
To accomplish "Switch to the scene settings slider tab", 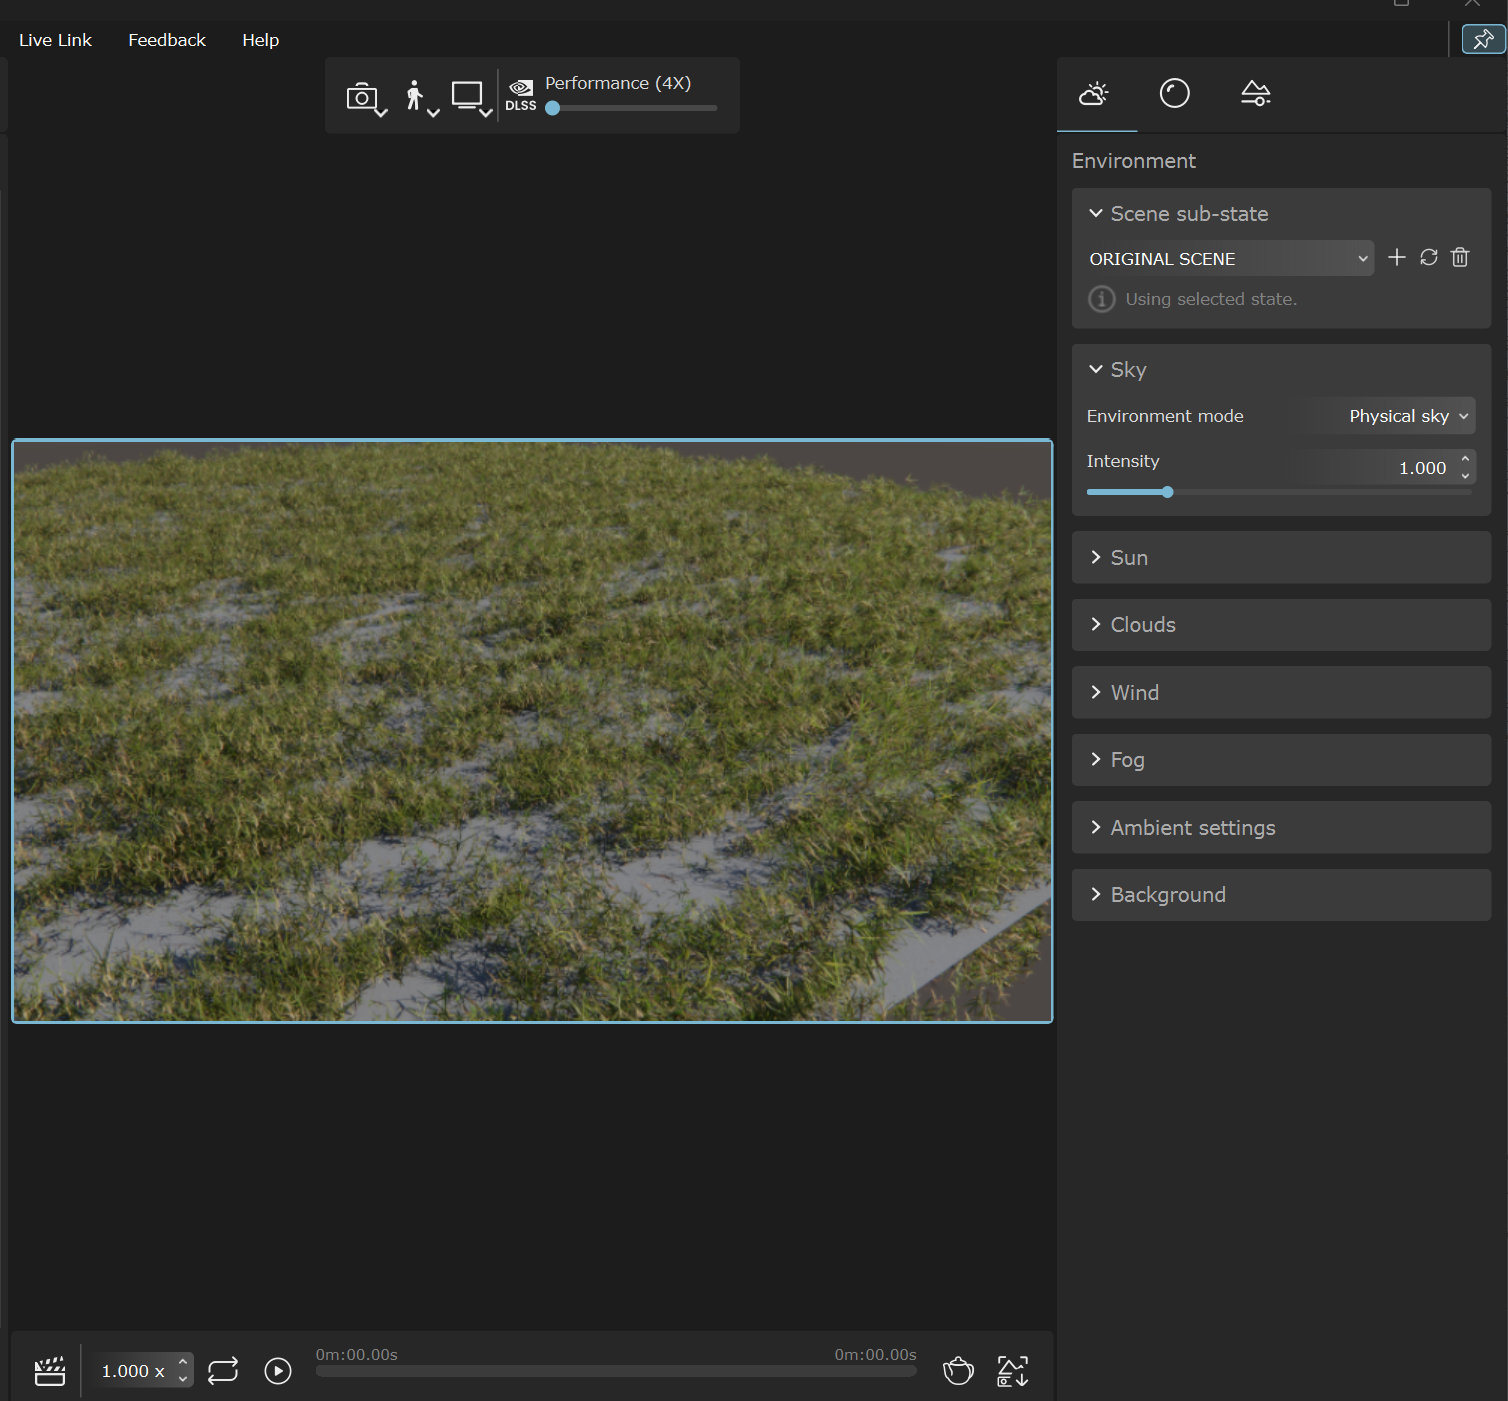I will 1255,94.
